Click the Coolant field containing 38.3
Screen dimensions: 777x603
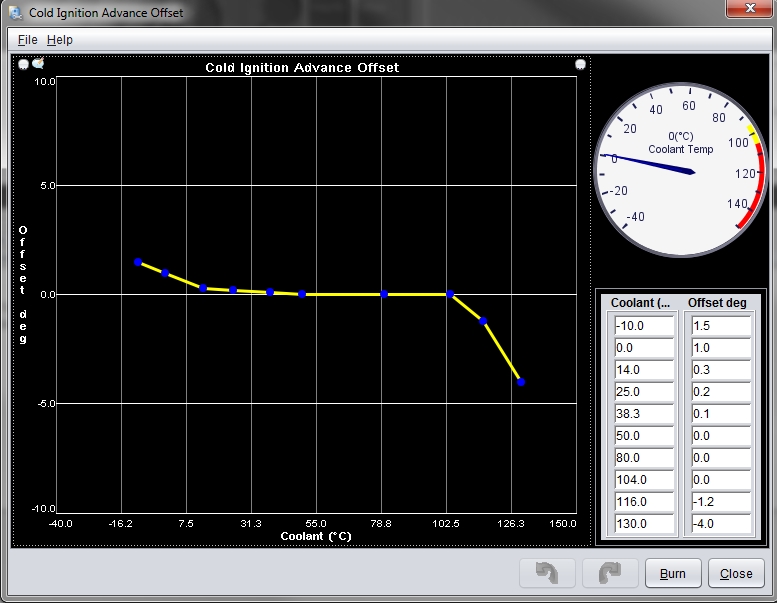pos(644,414)
